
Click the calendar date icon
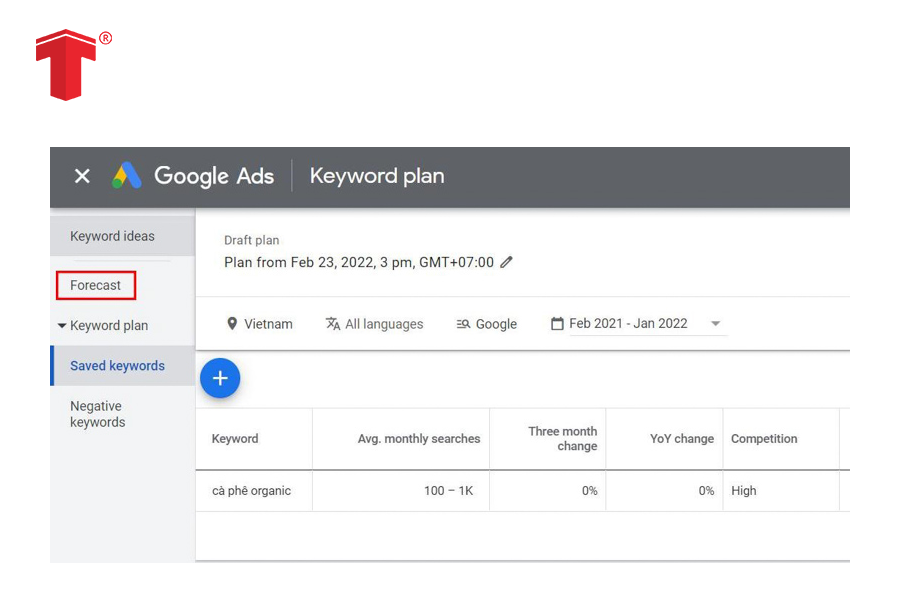point(557,324)
